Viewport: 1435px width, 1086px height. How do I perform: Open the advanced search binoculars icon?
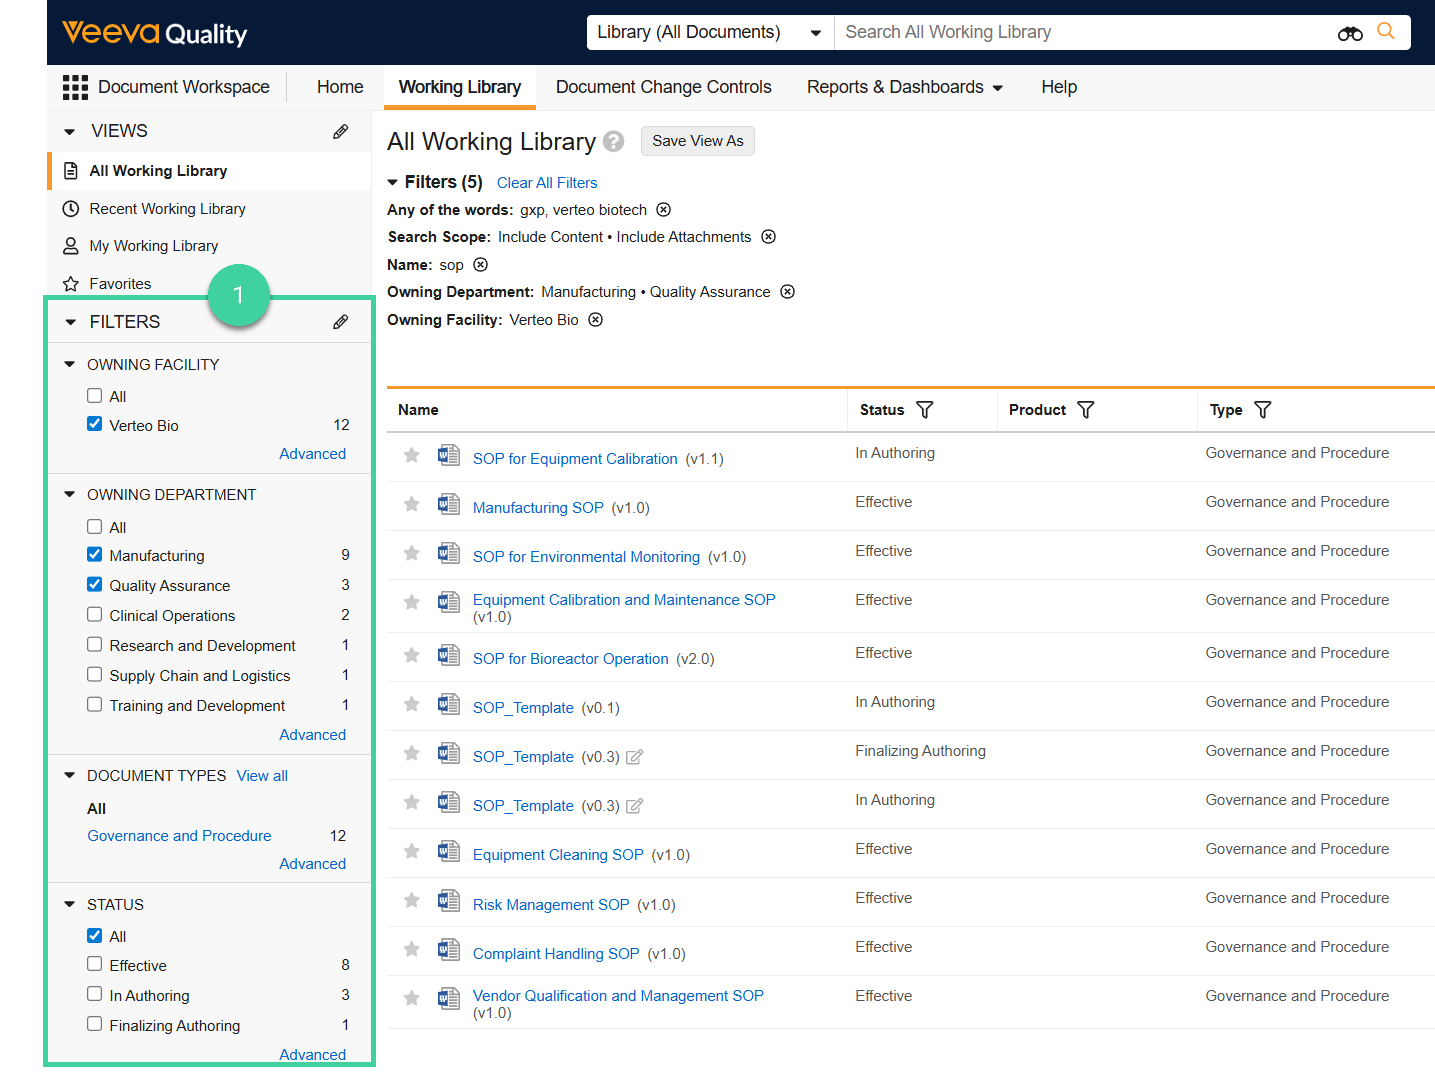click(x=1350, y=33)
